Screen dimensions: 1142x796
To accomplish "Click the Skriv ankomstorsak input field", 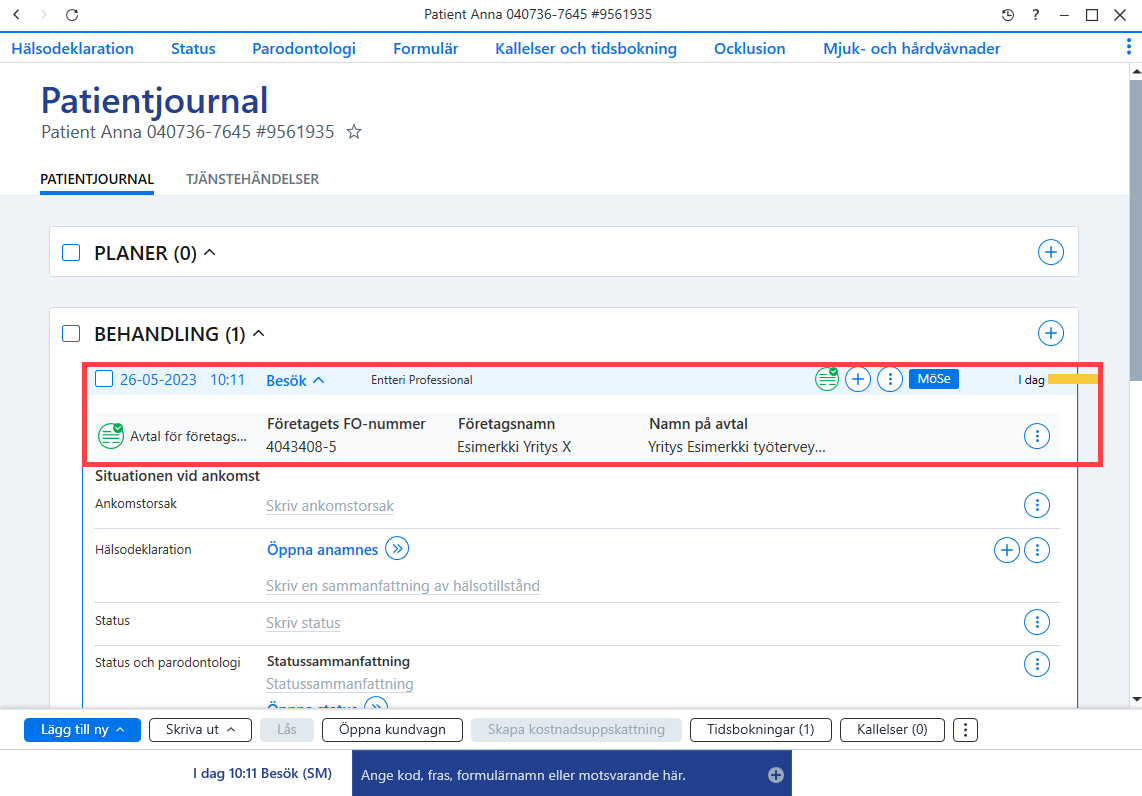I will click(330, 506).
